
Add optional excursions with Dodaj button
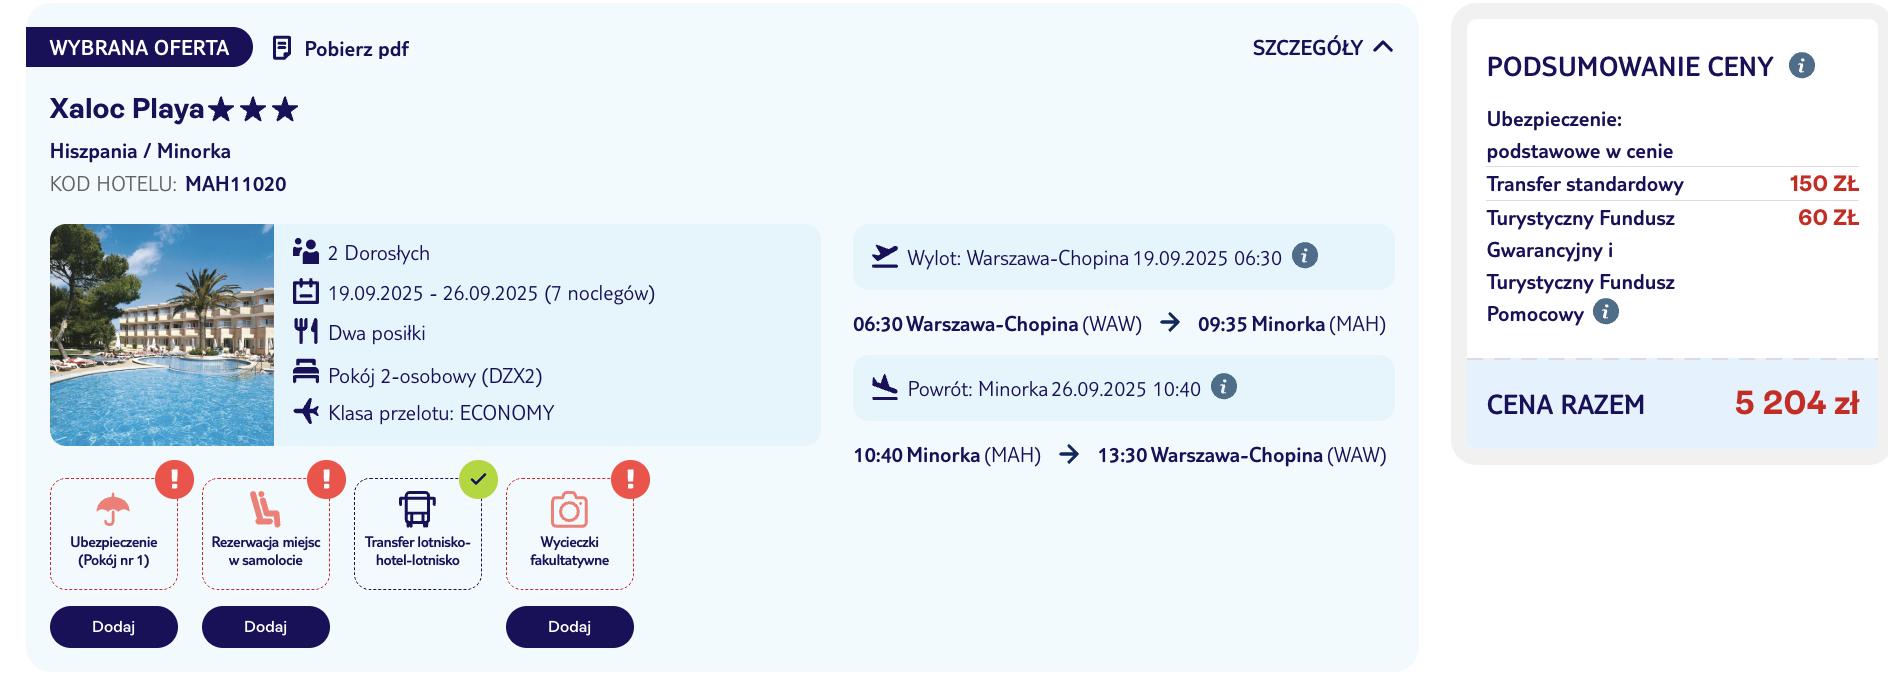(570, 627)
